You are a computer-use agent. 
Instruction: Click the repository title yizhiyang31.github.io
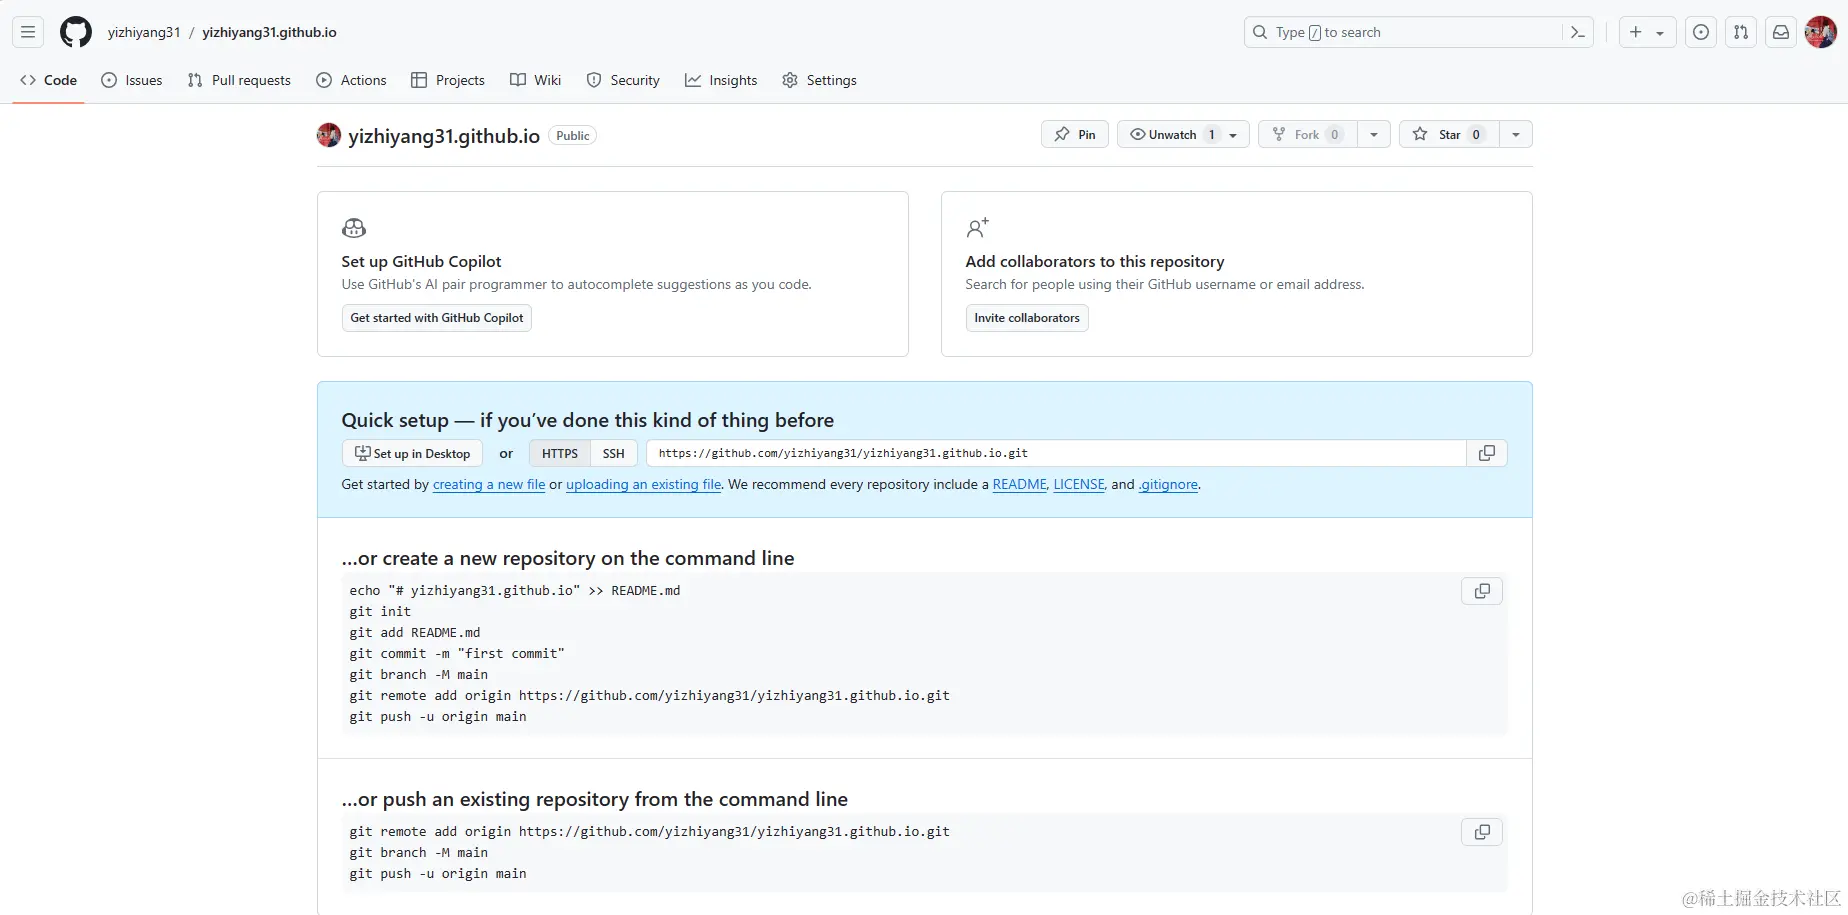444,136
